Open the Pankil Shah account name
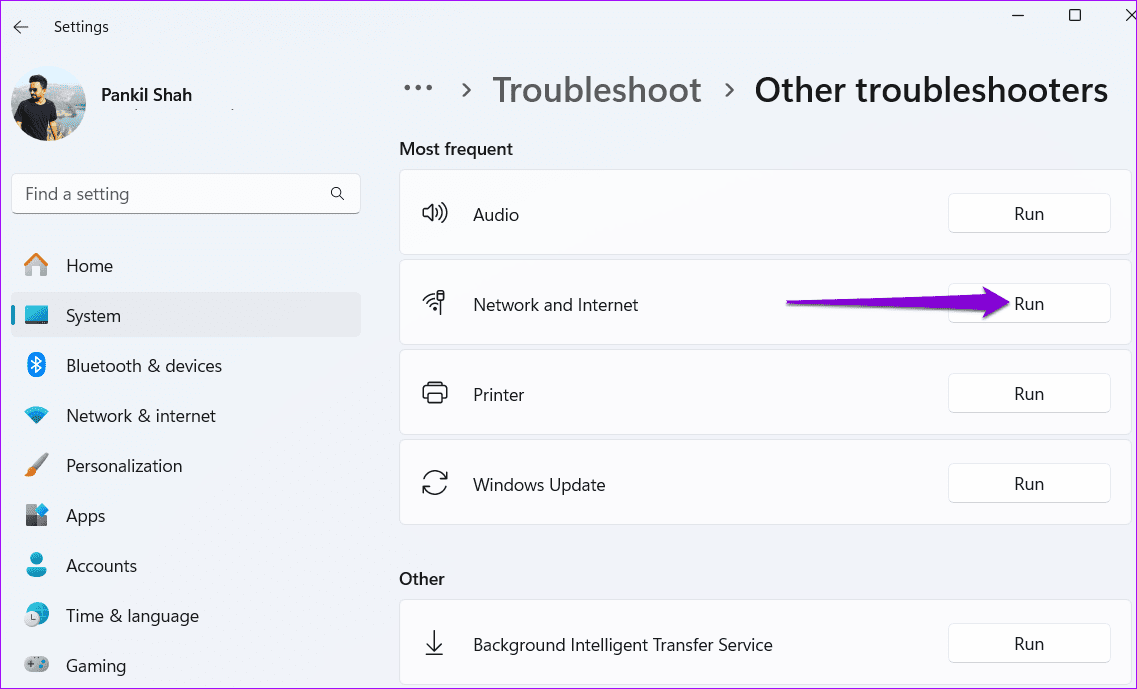Screen dimensions: 1137x689 click(x=146, y=95)
